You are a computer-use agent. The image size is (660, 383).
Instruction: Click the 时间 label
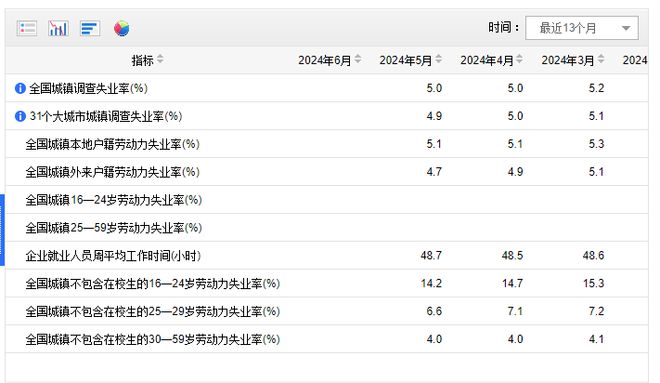pyautogui.click(x=503, y=28)
